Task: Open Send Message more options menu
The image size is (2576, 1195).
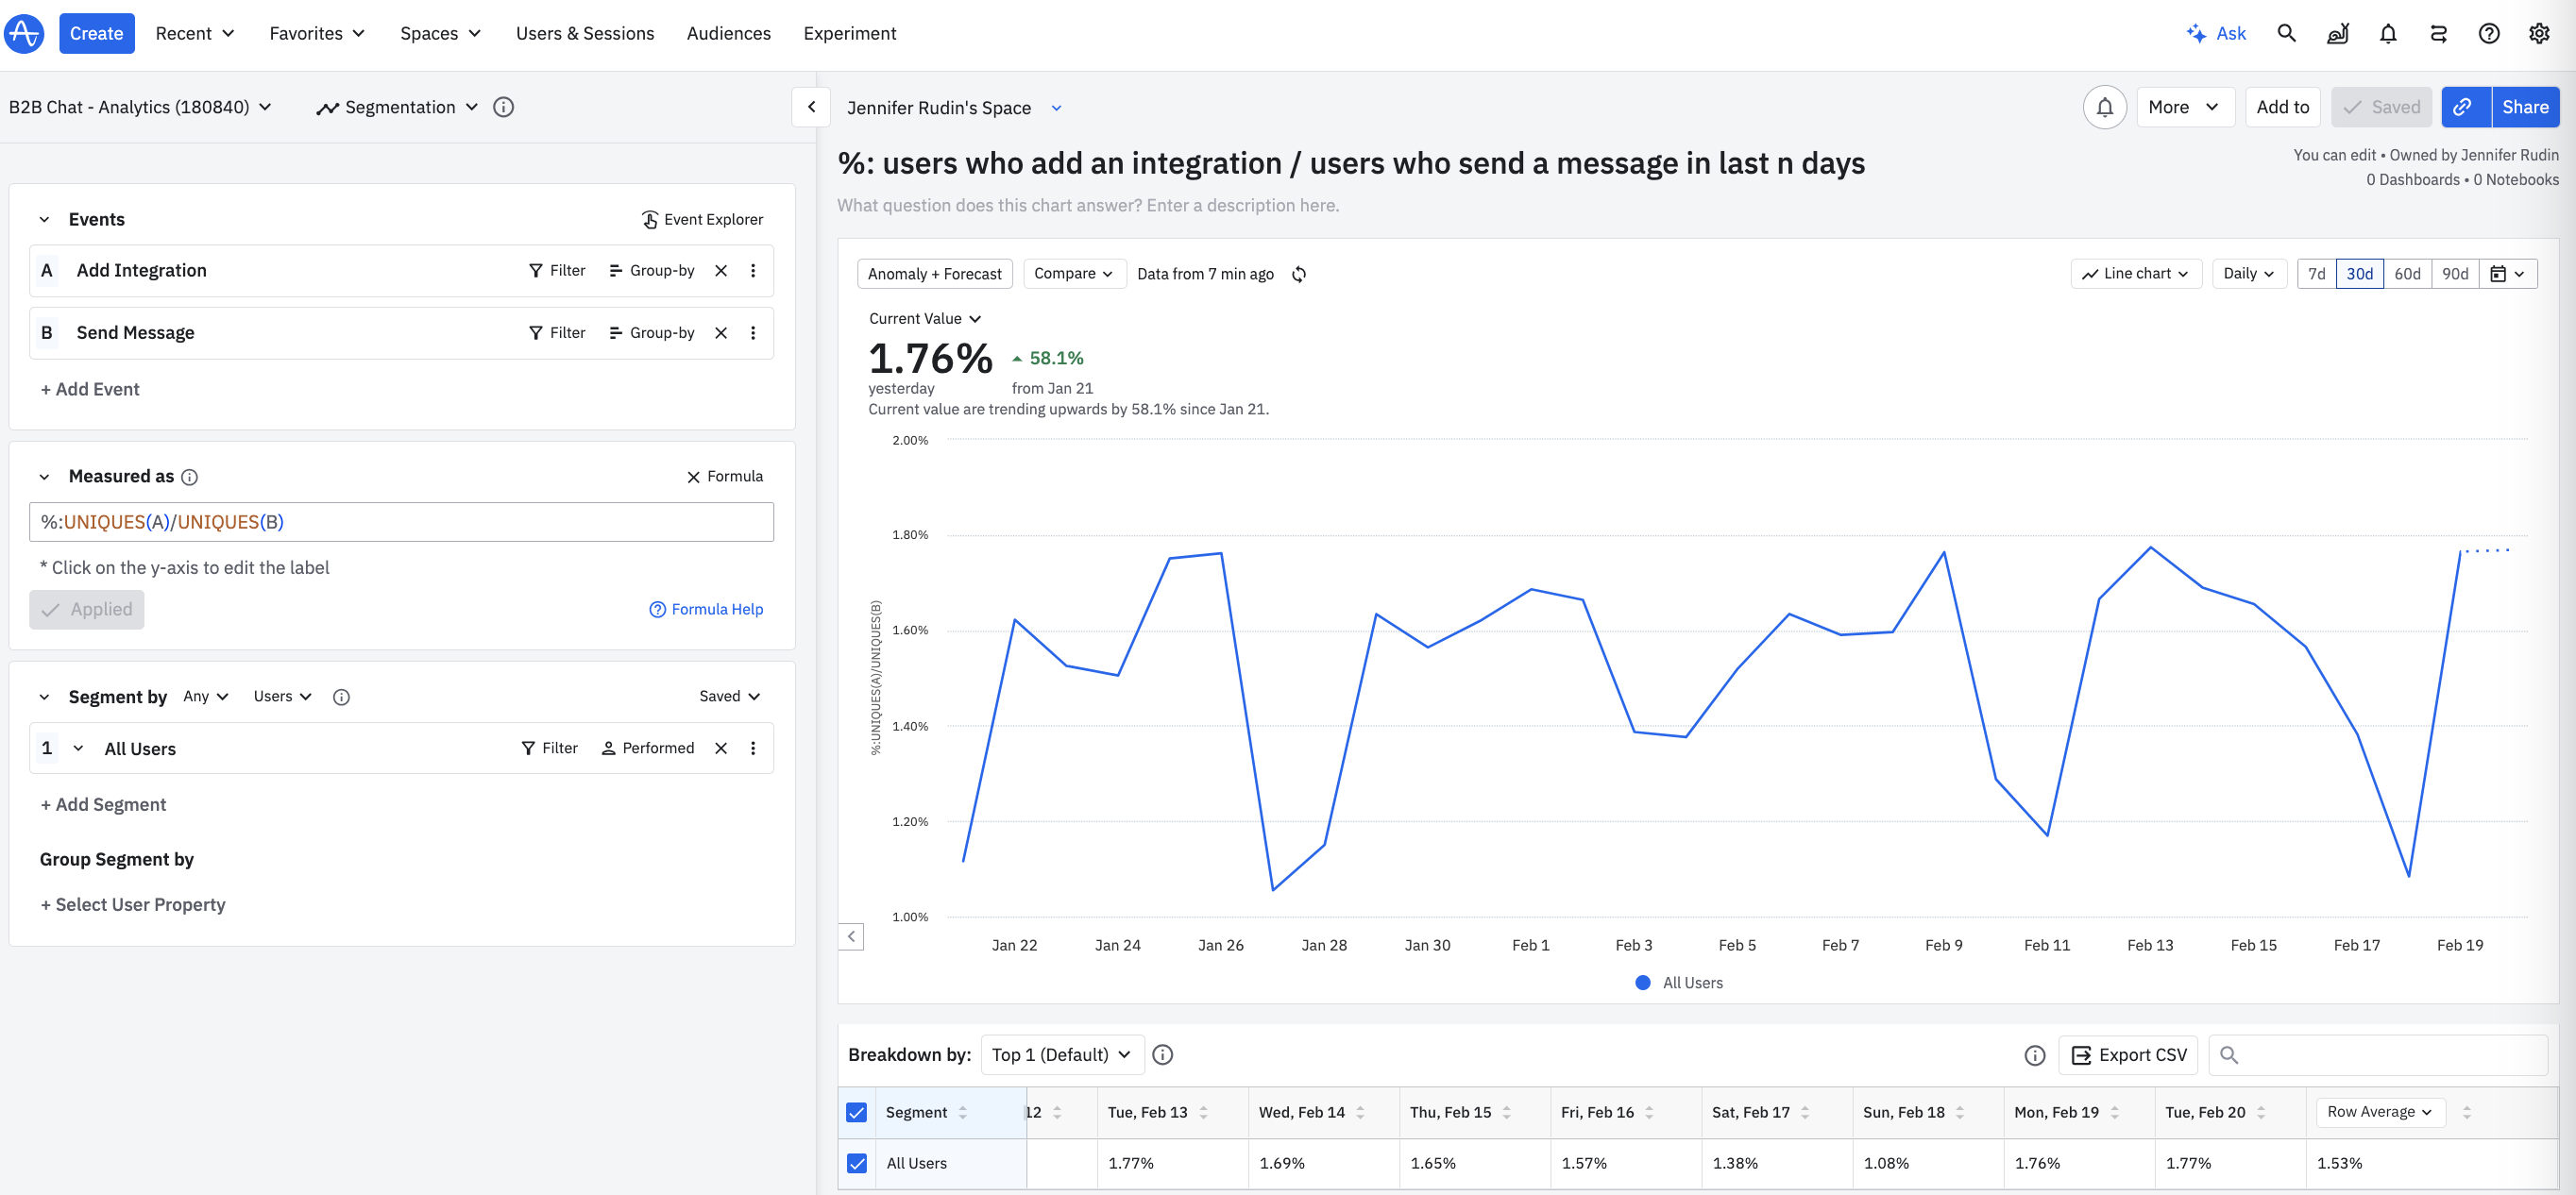Action: 753,333
